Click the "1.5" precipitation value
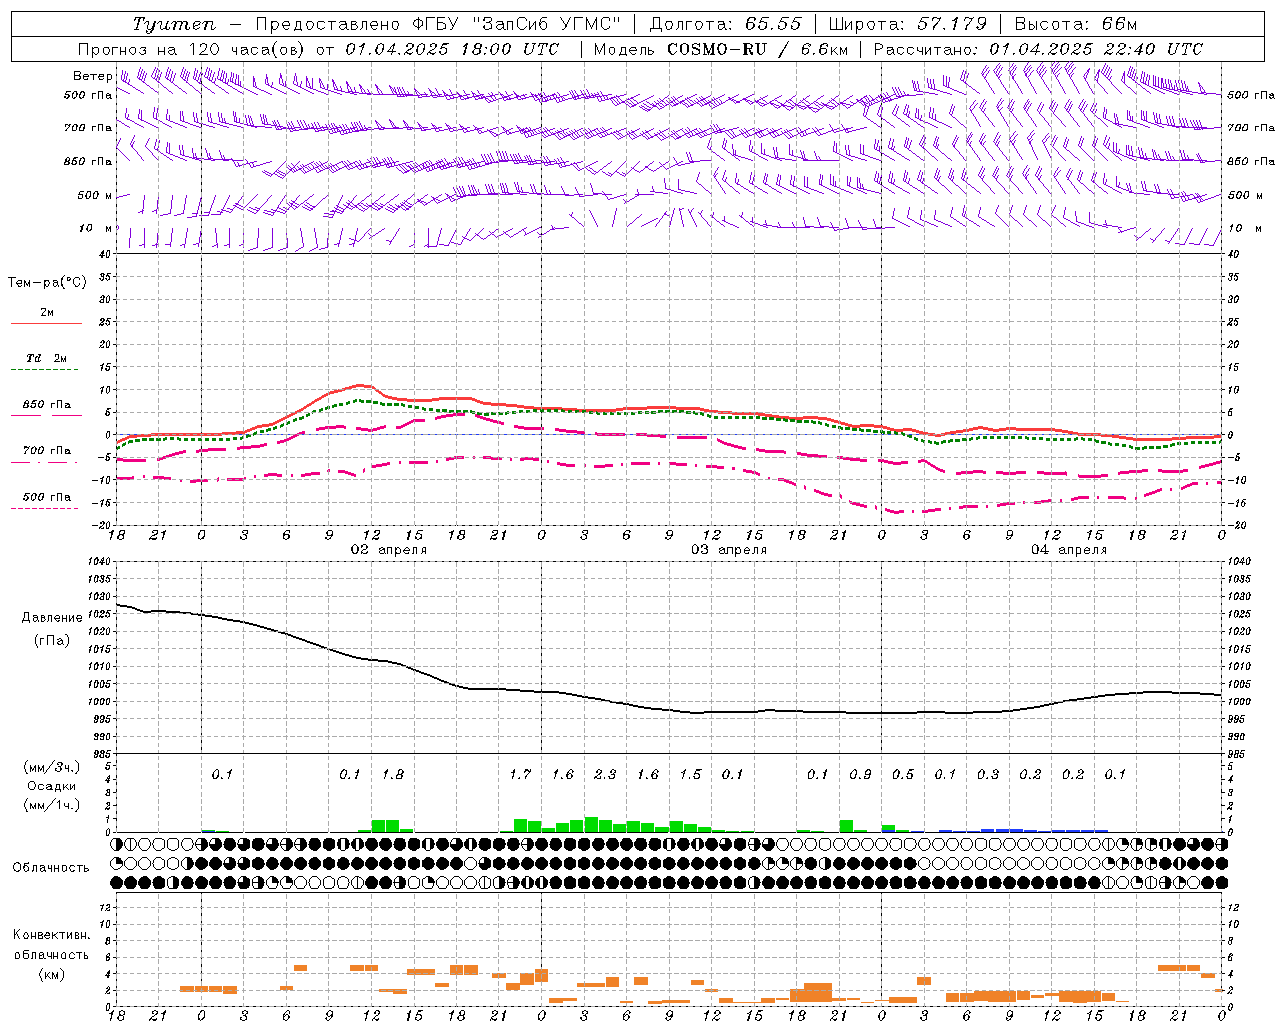 click(x=690, y=774)
